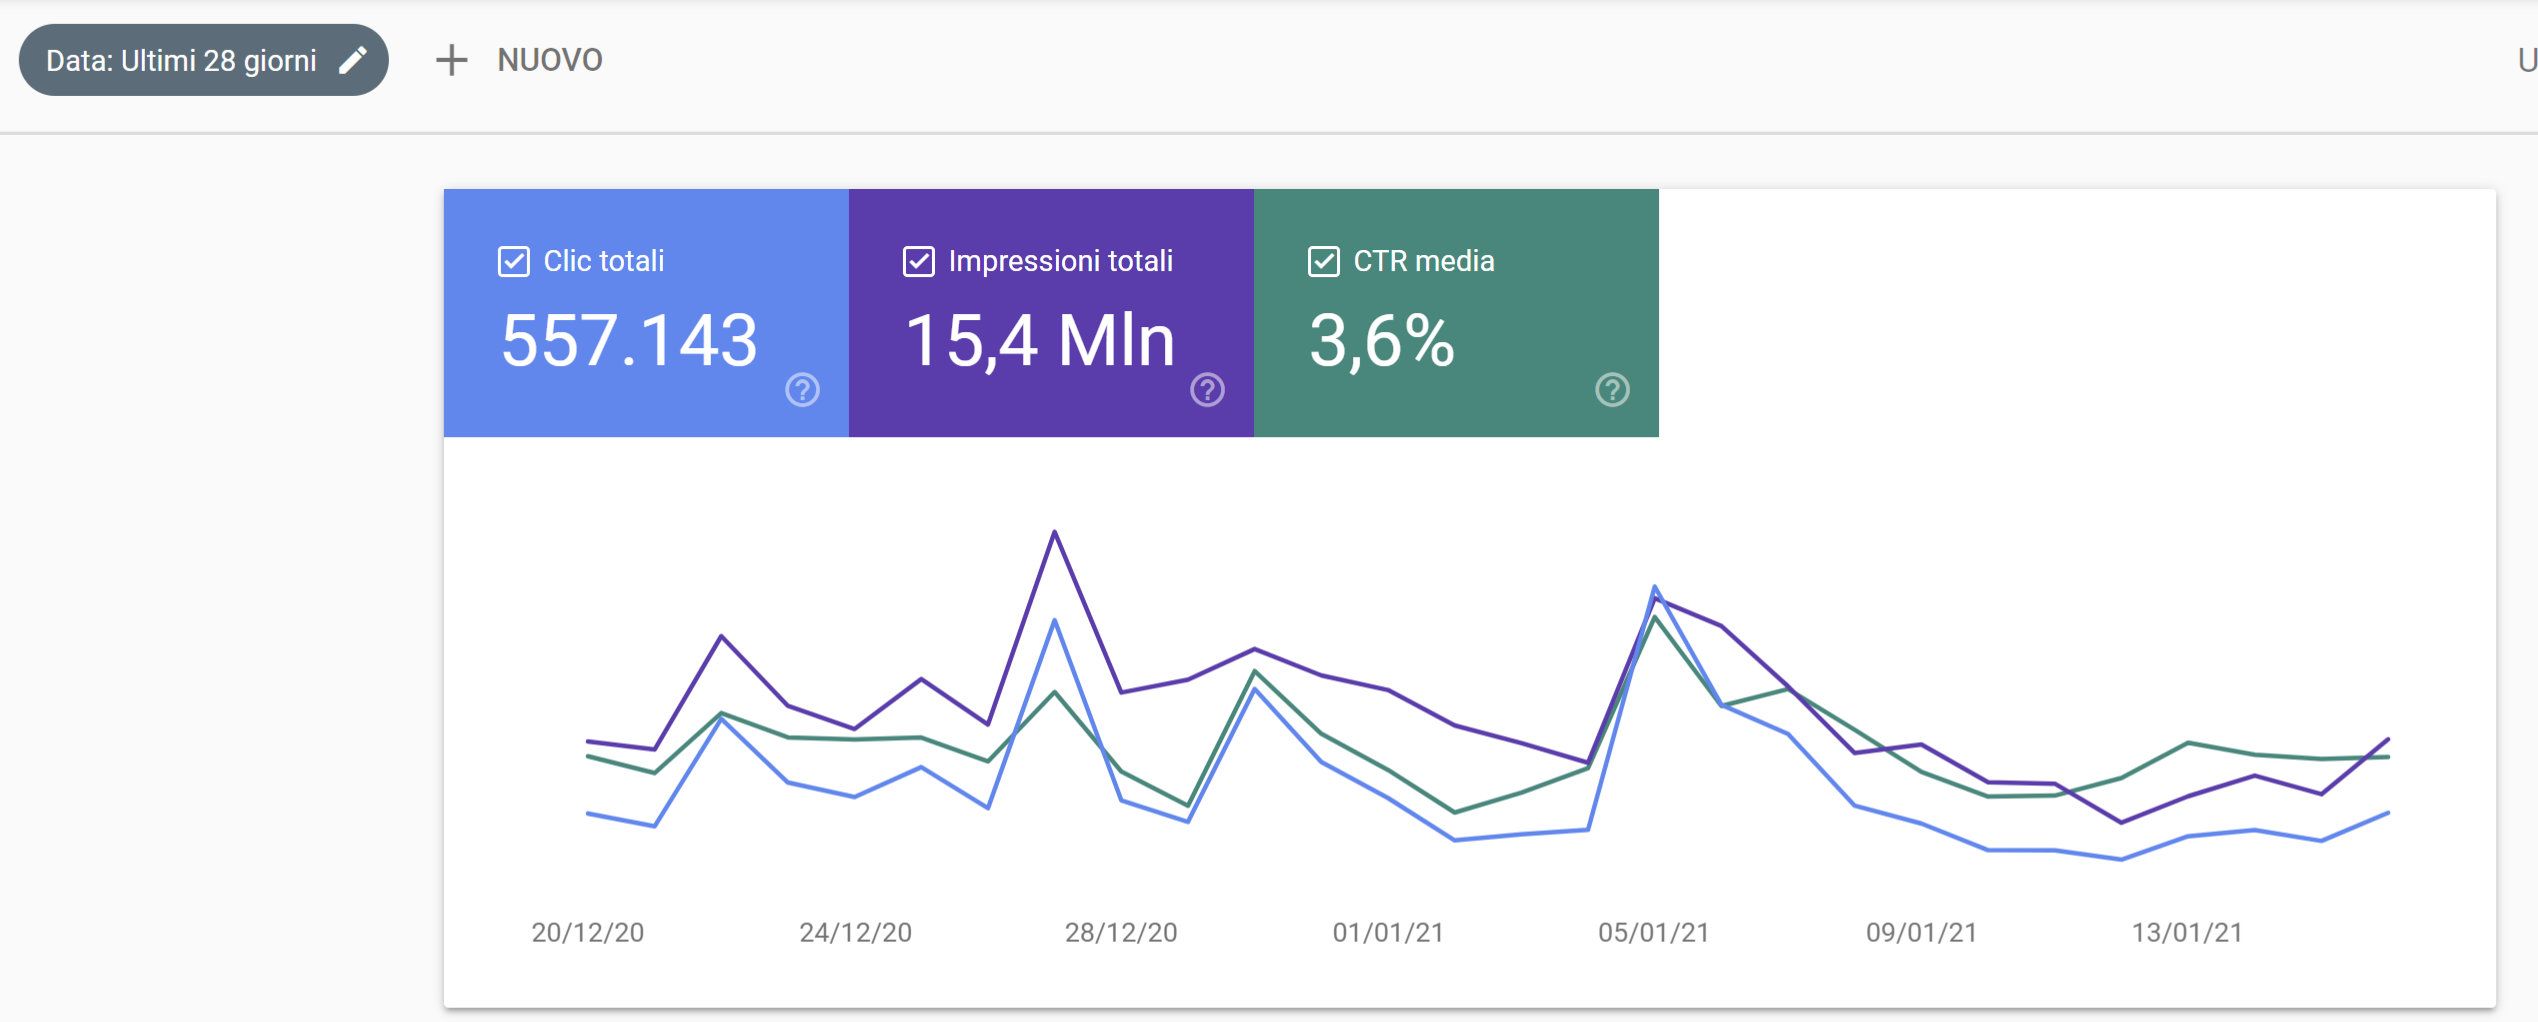
Task: Open help icon in Impressioni totali card
Action: click(x=1207, y=390)
